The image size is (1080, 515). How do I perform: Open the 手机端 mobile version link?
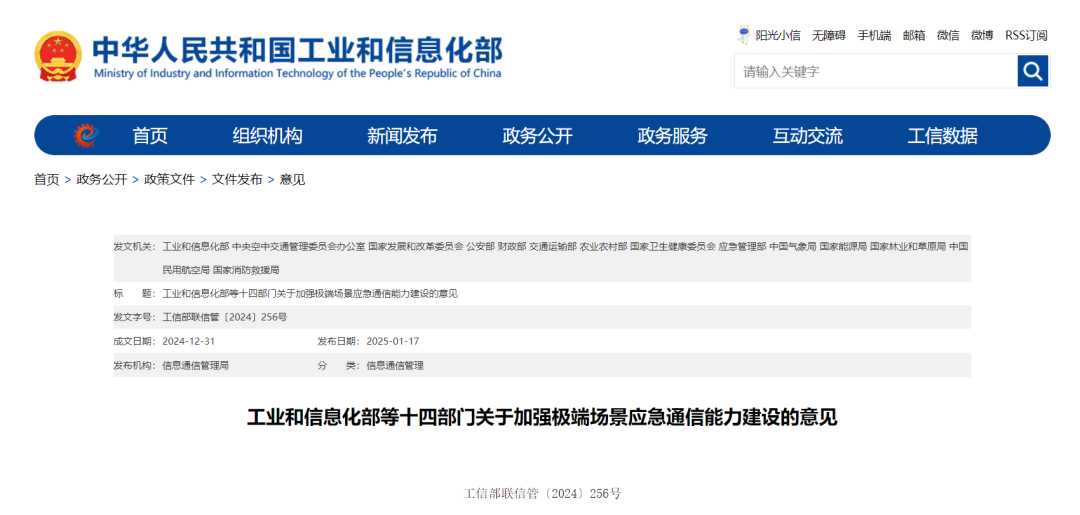(874, 36)
